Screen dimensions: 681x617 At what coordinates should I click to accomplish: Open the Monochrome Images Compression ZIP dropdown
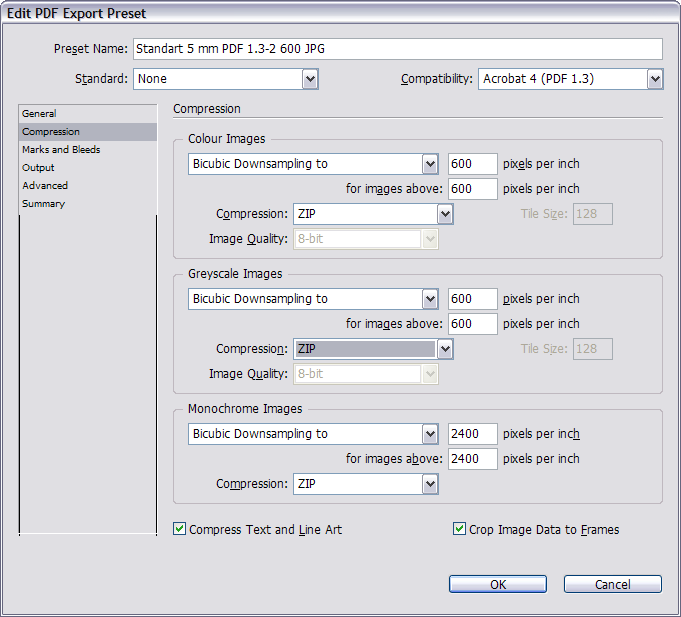click(366, 484)
